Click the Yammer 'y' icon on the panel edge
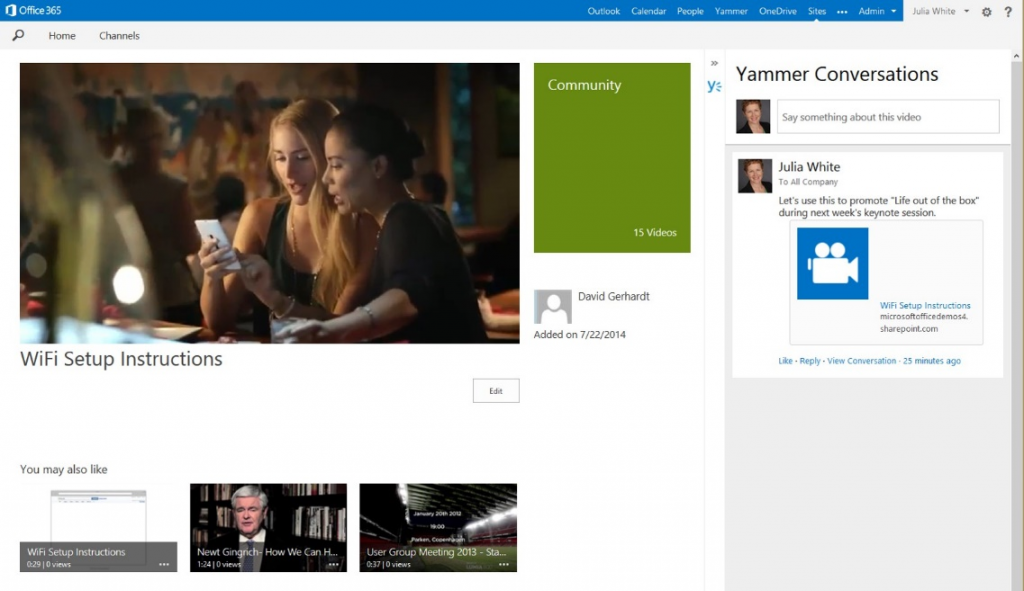Image resolution: width=1024 pixels, height=591 pixels. pyautogui.click(x=713, y=86)
